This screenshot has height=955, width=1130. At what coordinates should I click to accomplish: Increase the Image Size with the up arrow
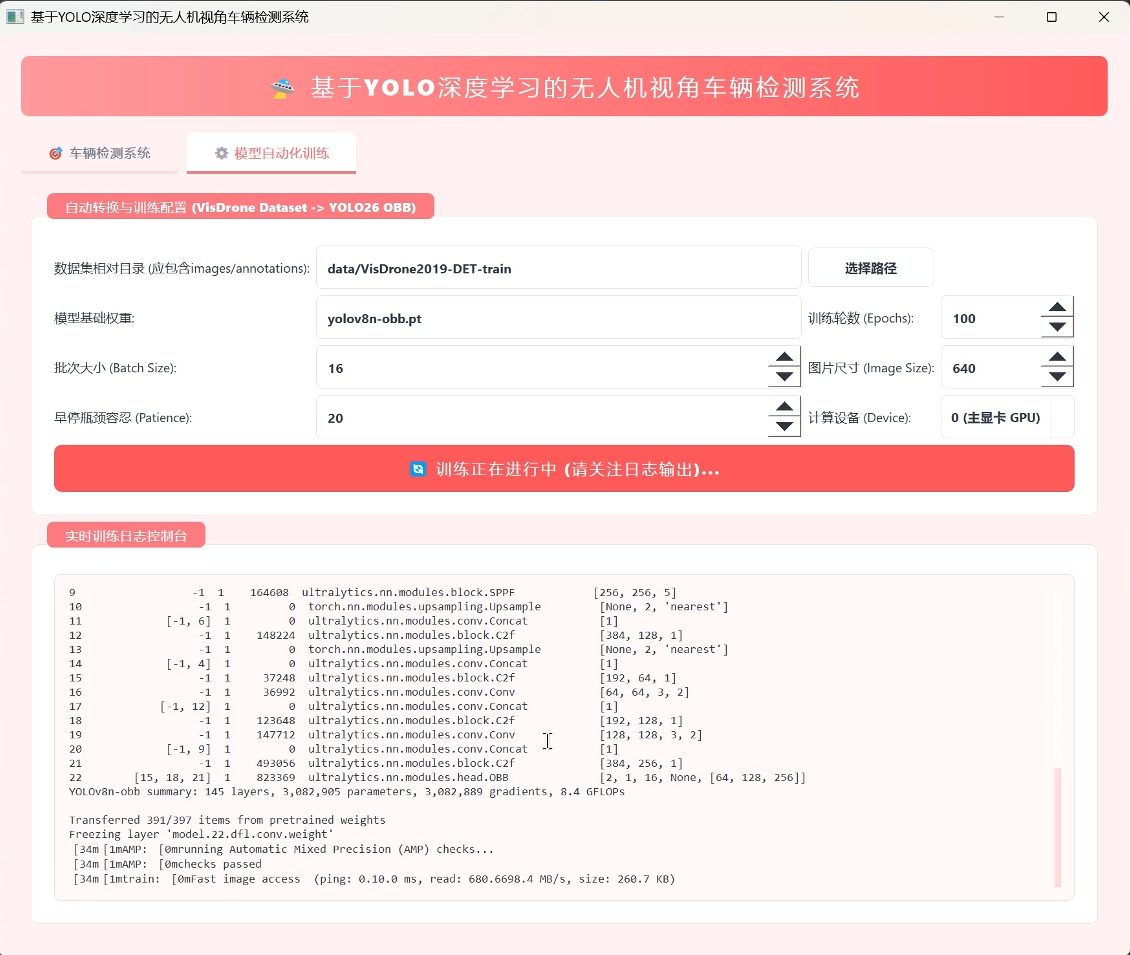point(1057,357)
